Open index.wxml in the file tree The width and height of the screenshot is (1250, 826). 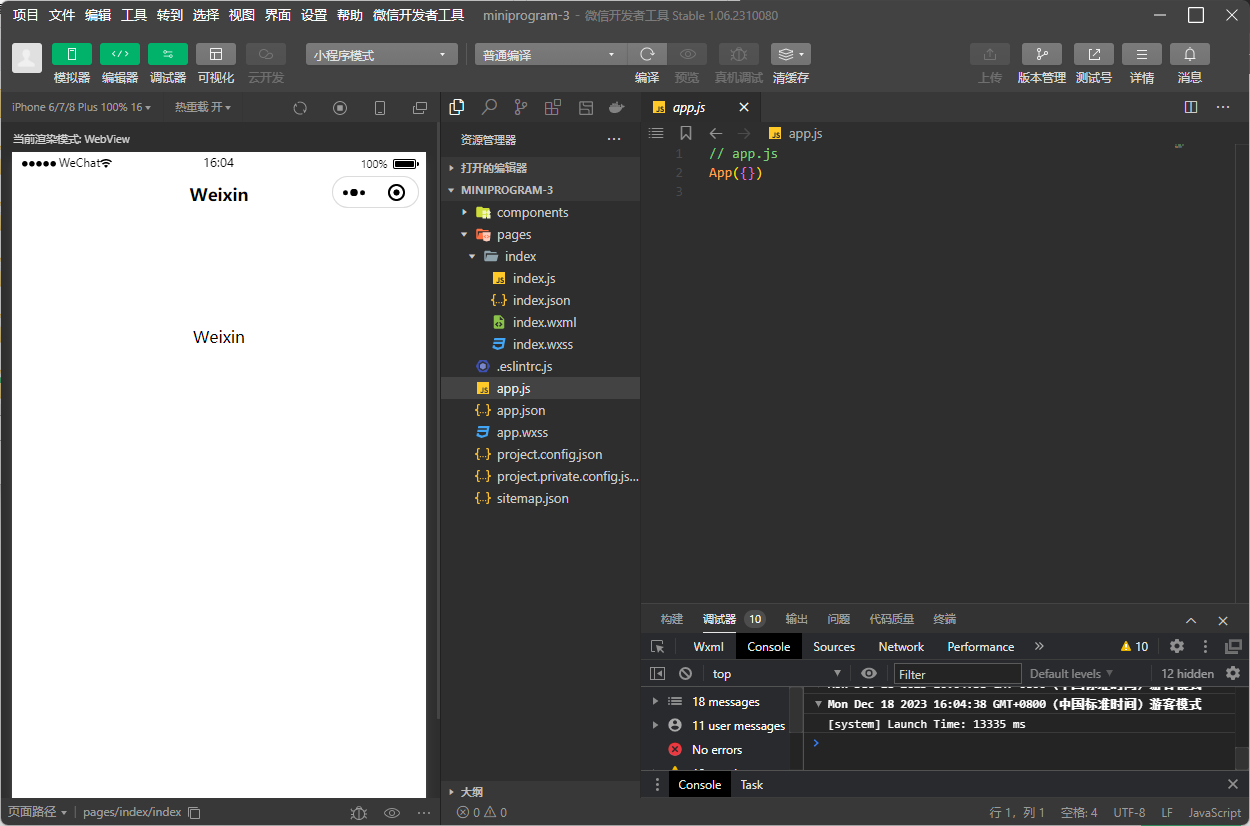click(x=540, y=322)
